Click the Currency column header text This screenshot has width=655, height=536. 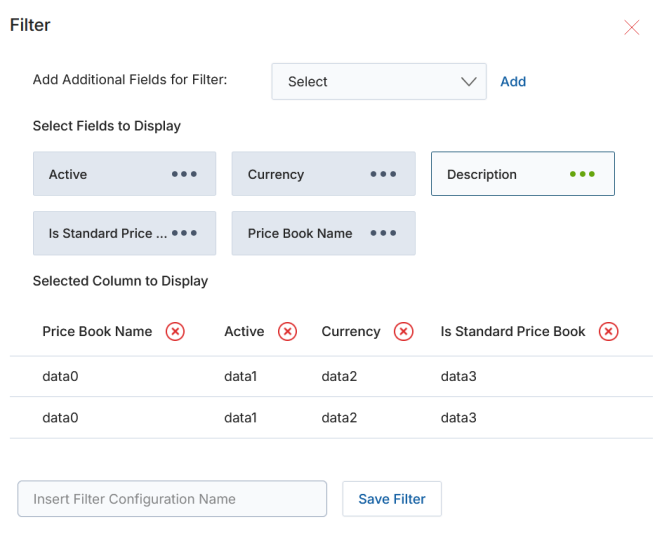(x=351, y=331)
